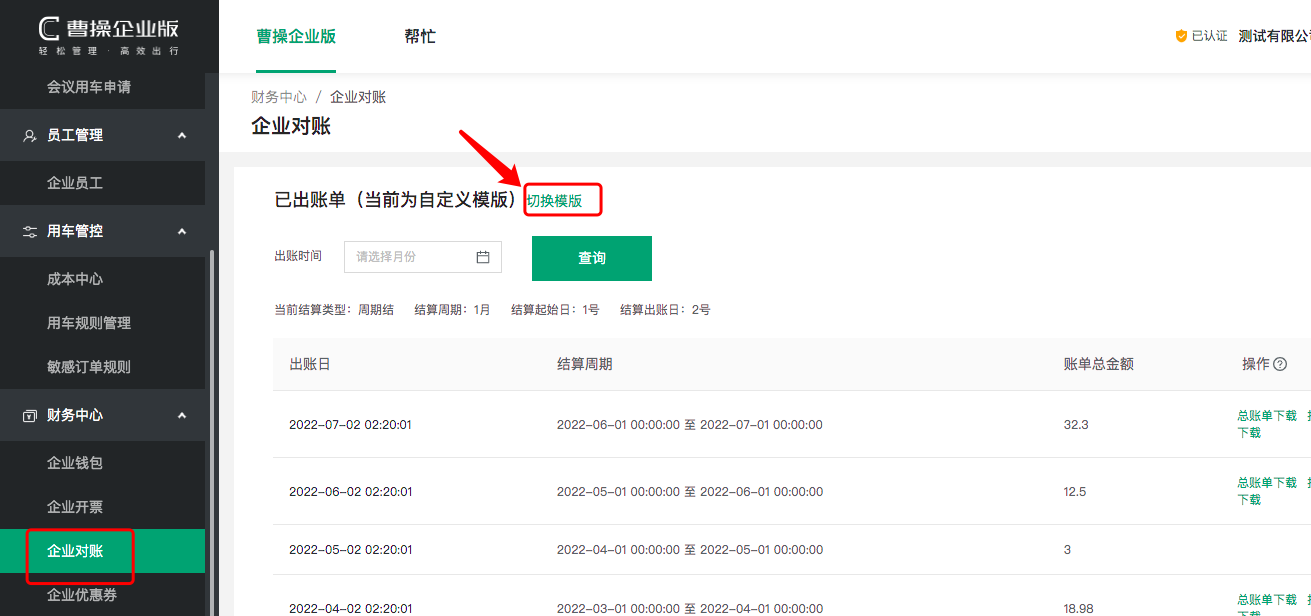Click the amount 32.3
Image resolution: width=1311 pixels, height=616 pixels.
[x=1076, y=425]
